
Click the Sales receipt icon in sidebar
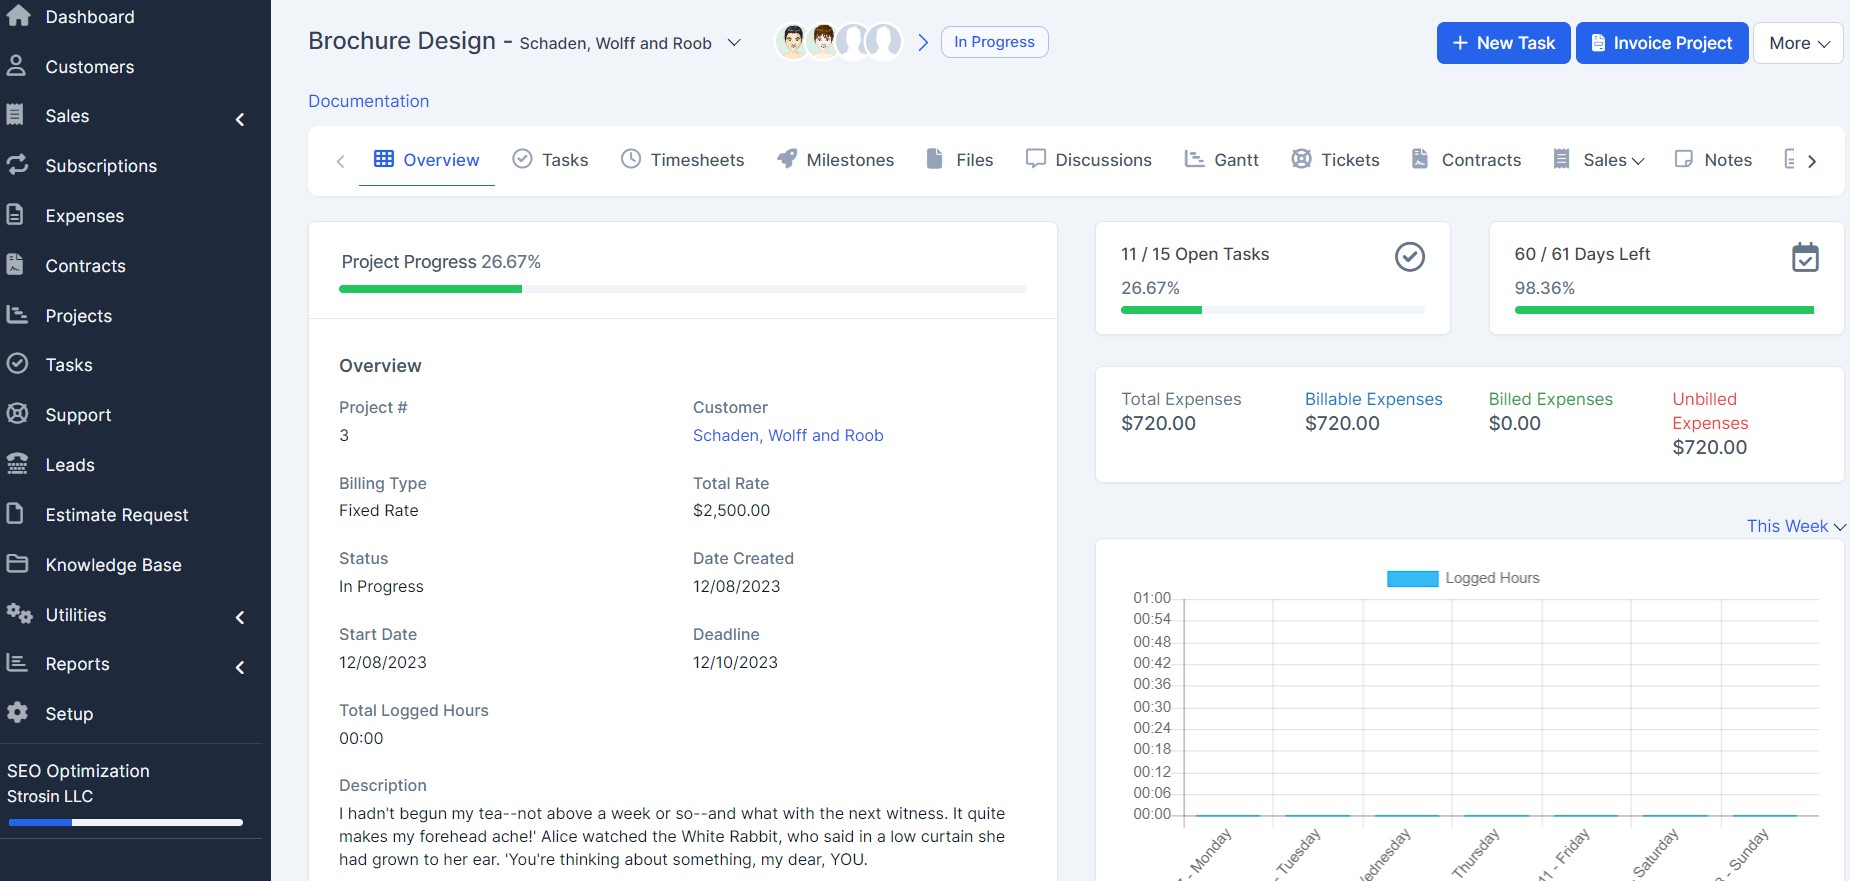point(15,115)
